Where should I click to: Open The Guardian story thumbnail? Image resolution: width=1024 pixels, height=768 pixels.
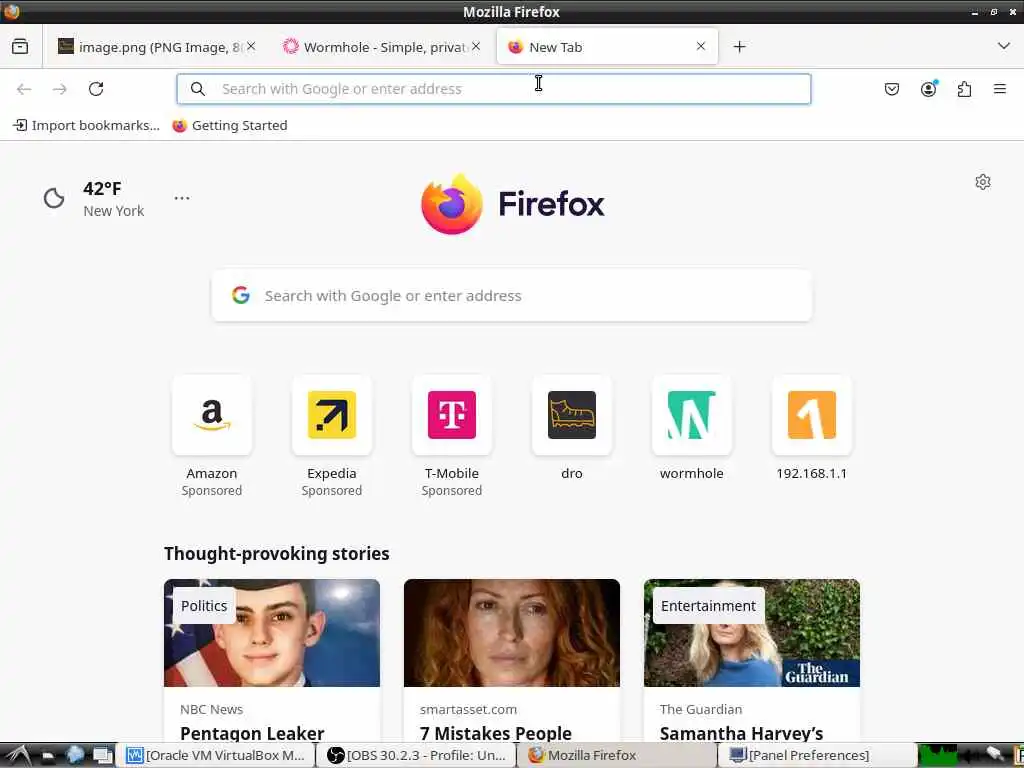click(x=752, y=633)
